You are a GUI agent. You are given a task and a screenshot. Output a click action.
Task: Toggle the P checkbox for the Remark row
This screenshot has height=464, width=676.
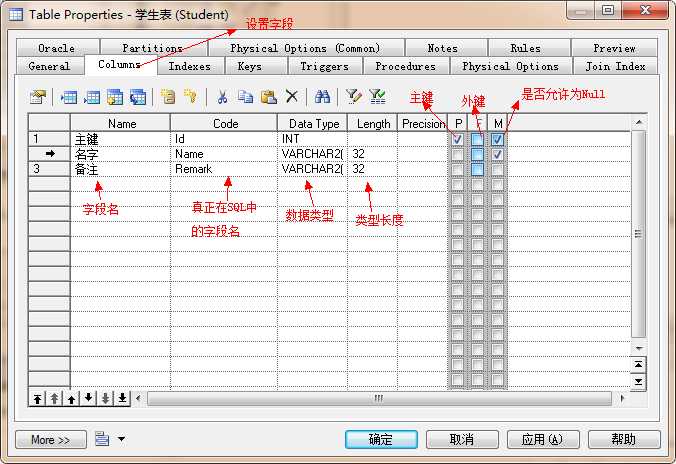coord(457,169)
